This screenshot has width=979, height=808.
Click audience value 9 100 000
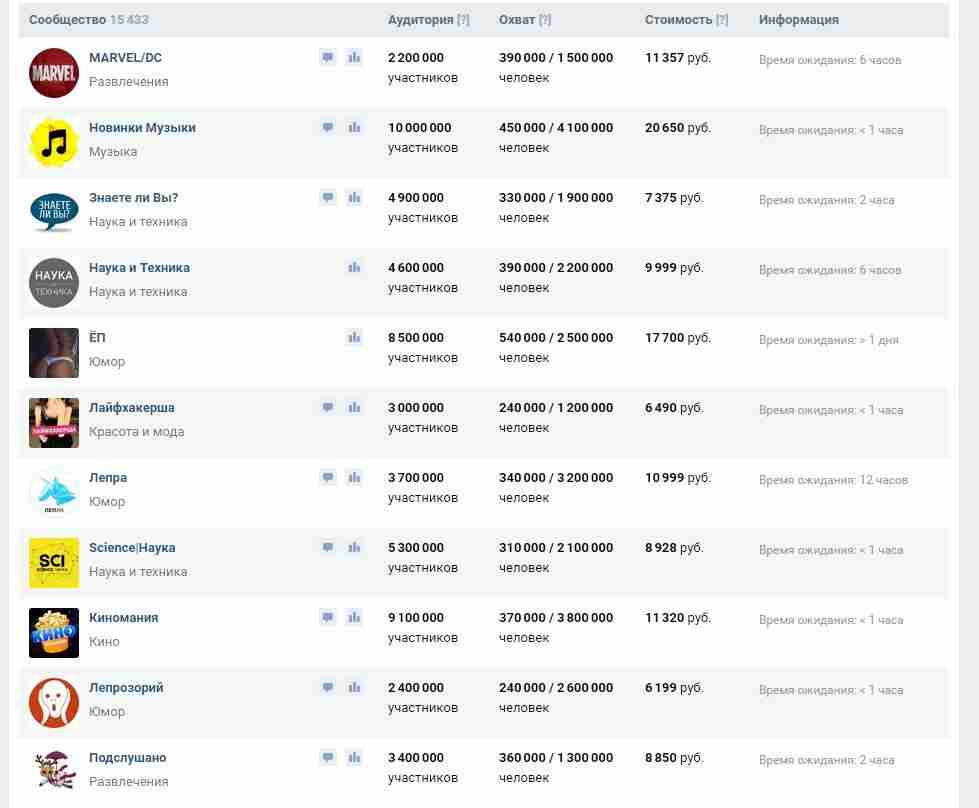(416, 617)
